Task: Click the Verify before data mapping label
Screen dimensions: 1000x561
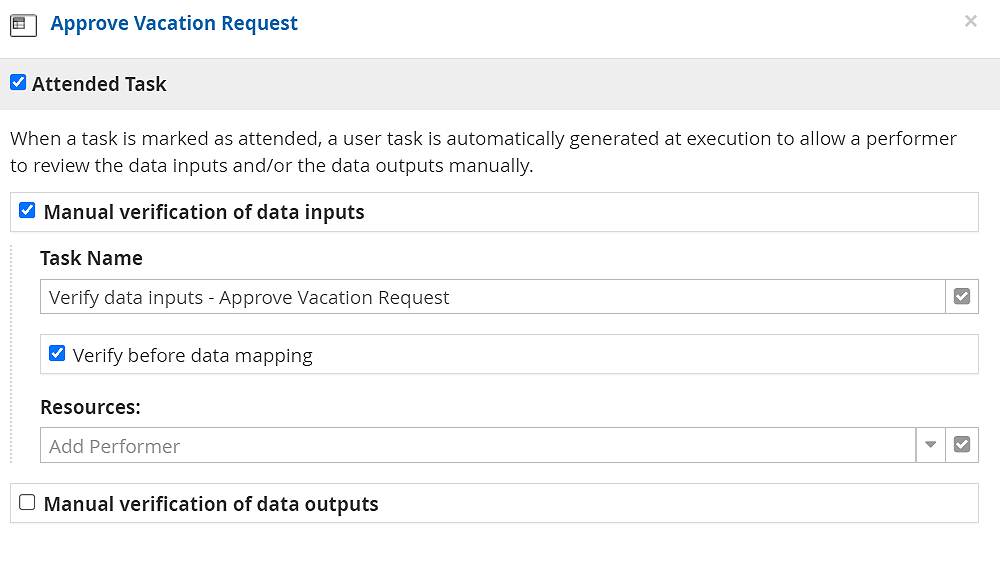Action: click(192, 355)
